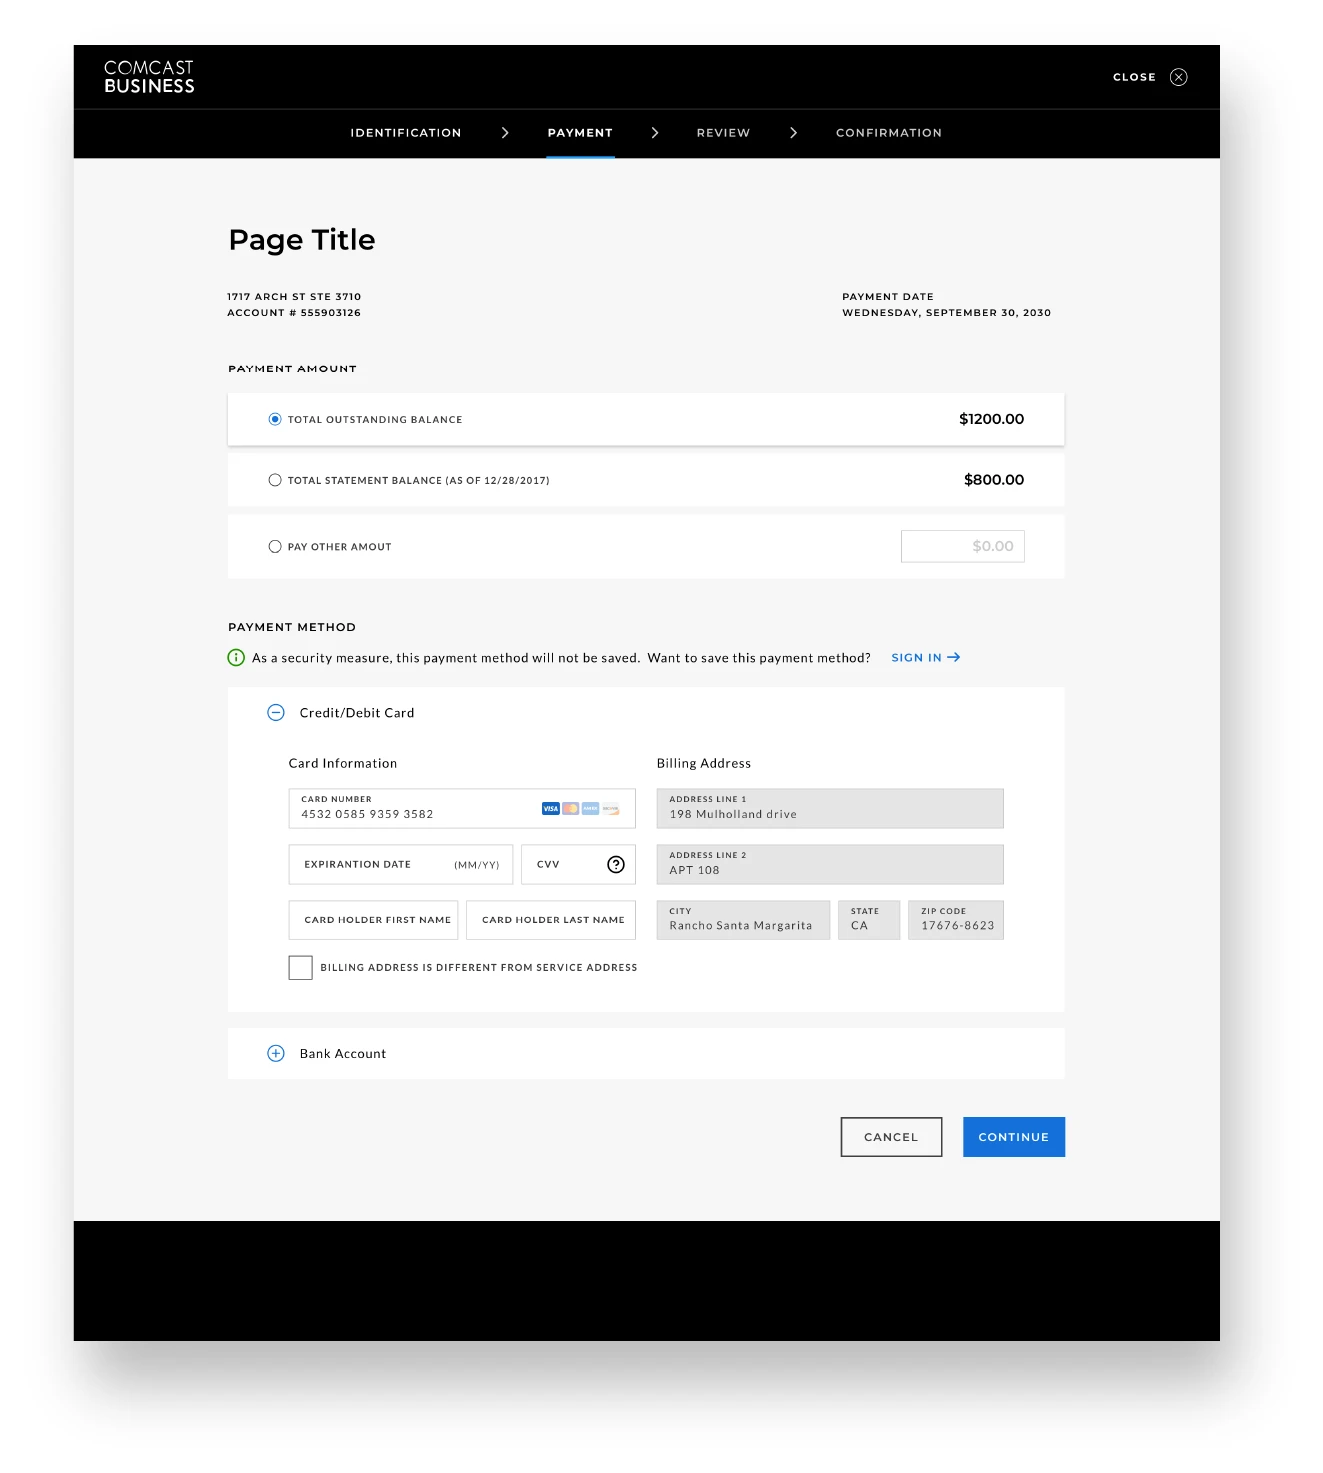Select Pay Other Amount radio button
This screenshot has height=1473, width=1323.
coord(275,547)
